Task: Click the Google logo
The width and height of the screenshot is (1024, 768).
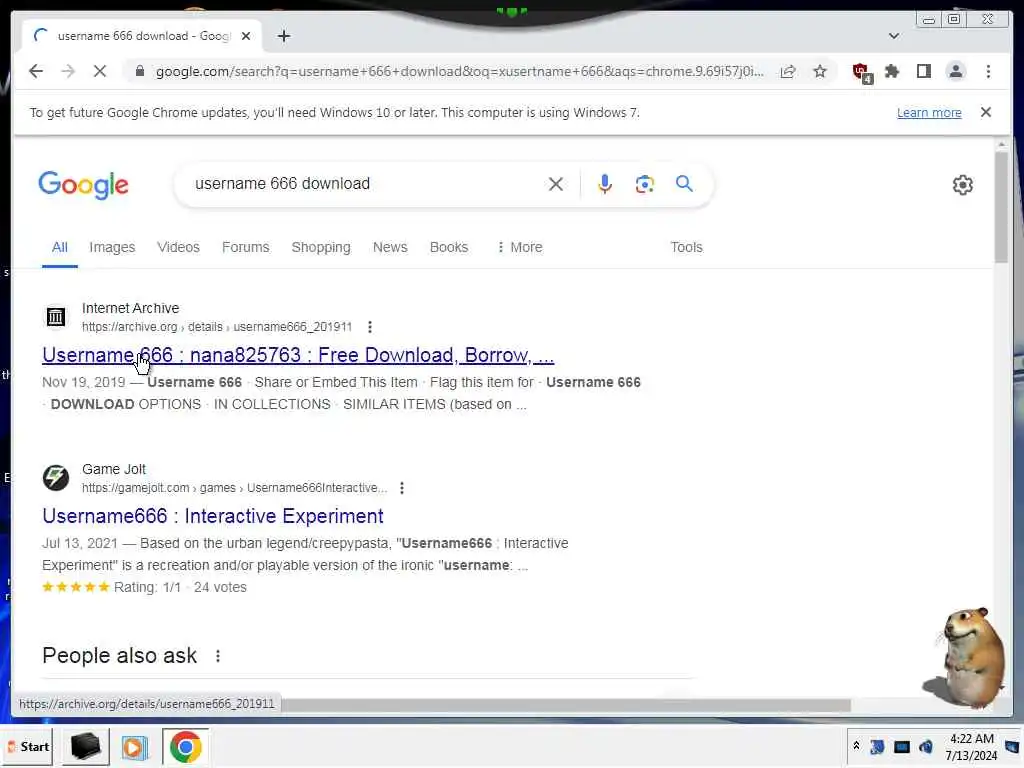Action: coord(84,185)
